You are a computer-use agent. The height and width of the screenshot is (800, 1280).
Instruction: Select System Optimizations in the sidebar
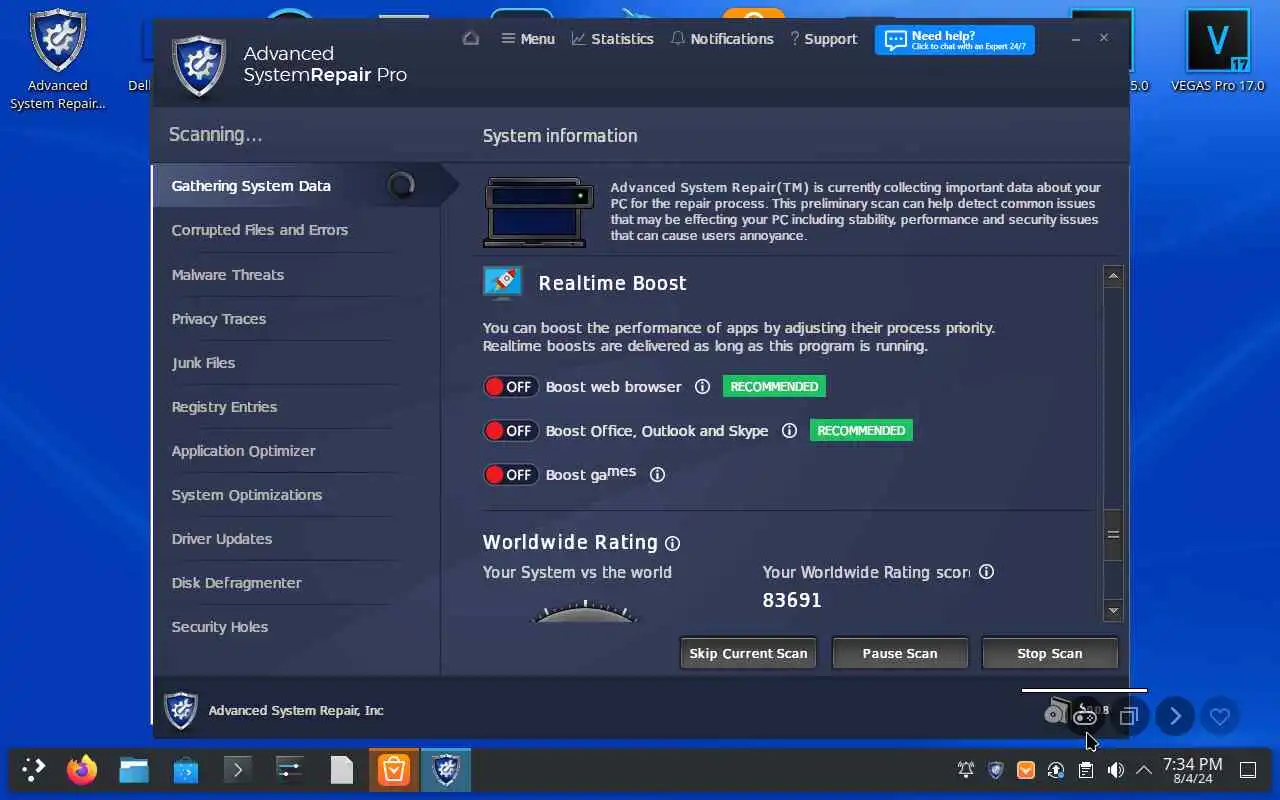tap(247, 495)
